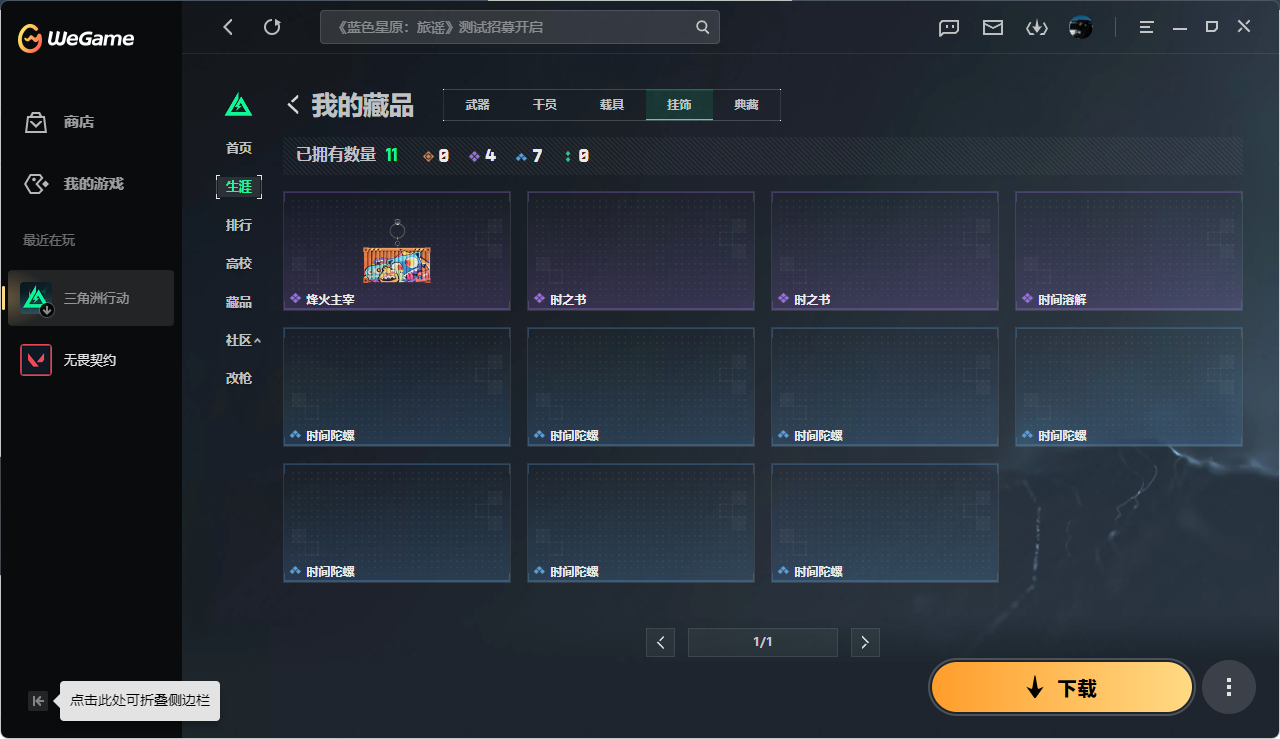Open the chat messages icon
The image size is (1280, 739).
pos(949,28)
